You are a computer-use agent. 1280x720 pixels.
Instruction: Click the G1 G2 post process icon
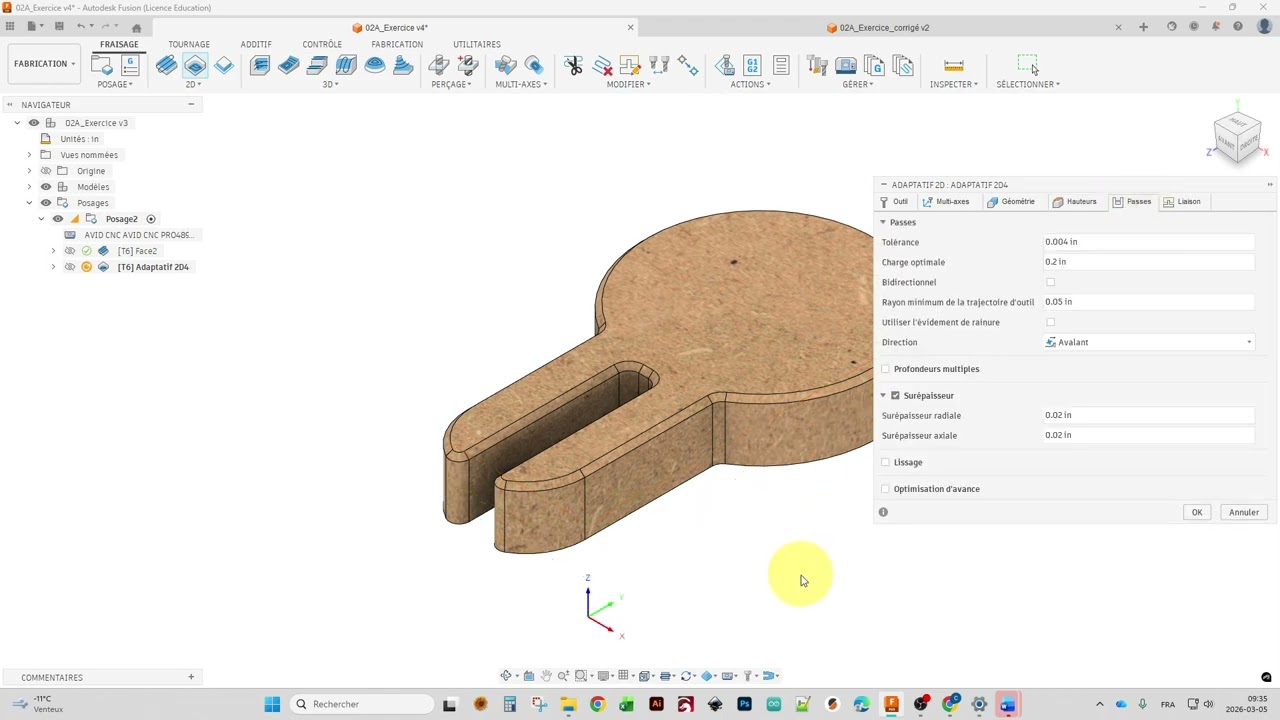click(x=752, y=65)
